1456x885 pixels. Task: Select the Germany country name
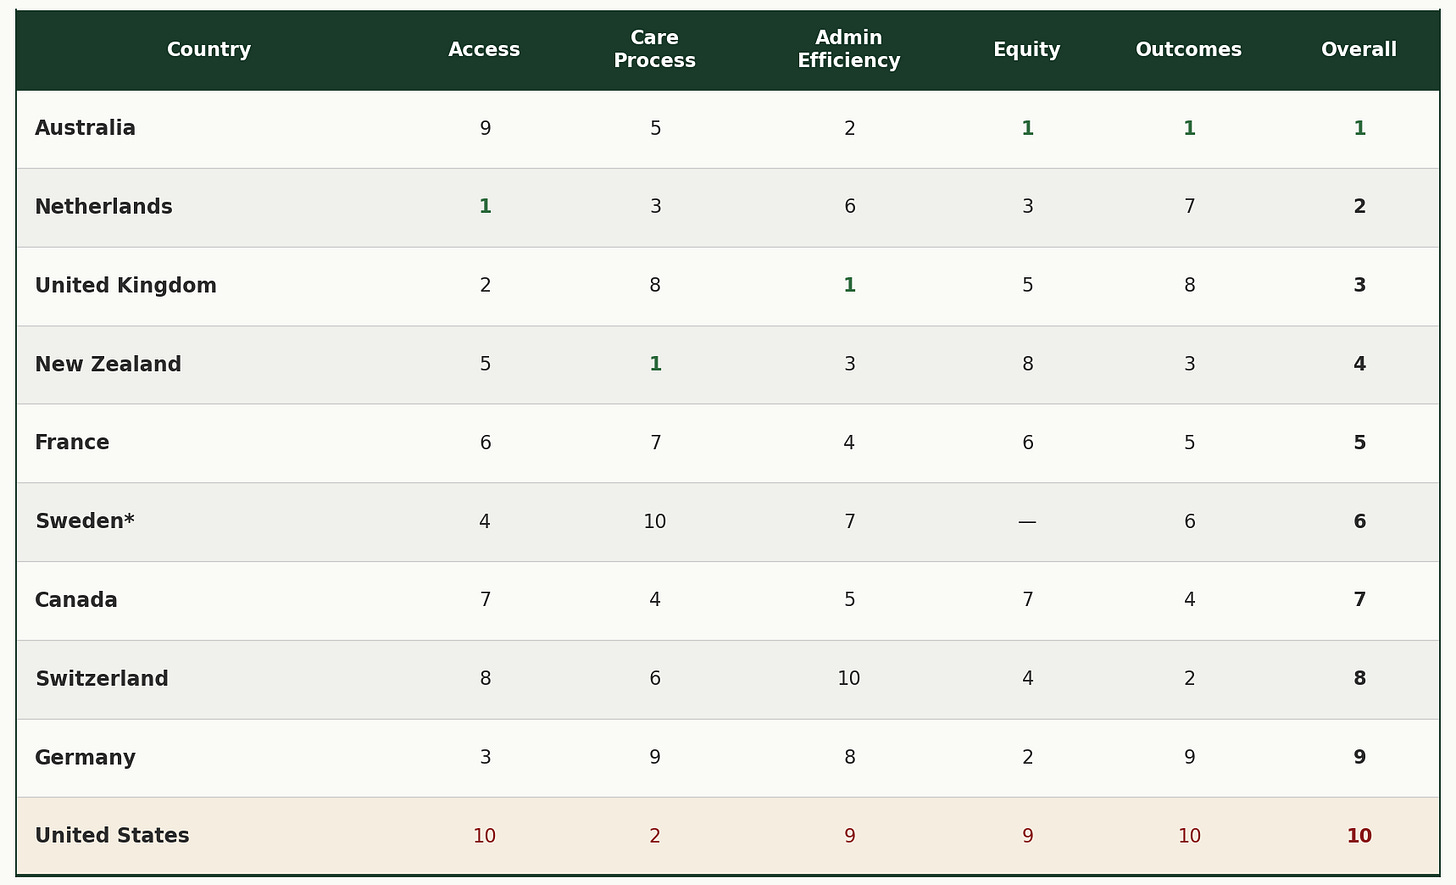(x=85, y=758)
